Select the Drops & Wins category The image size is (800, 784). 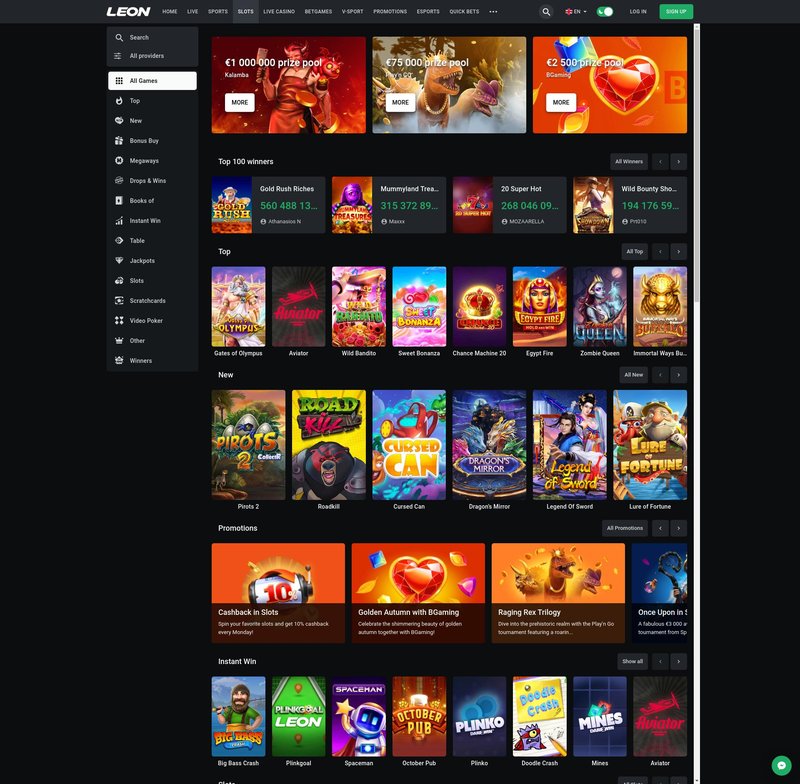tap(150, 180)
